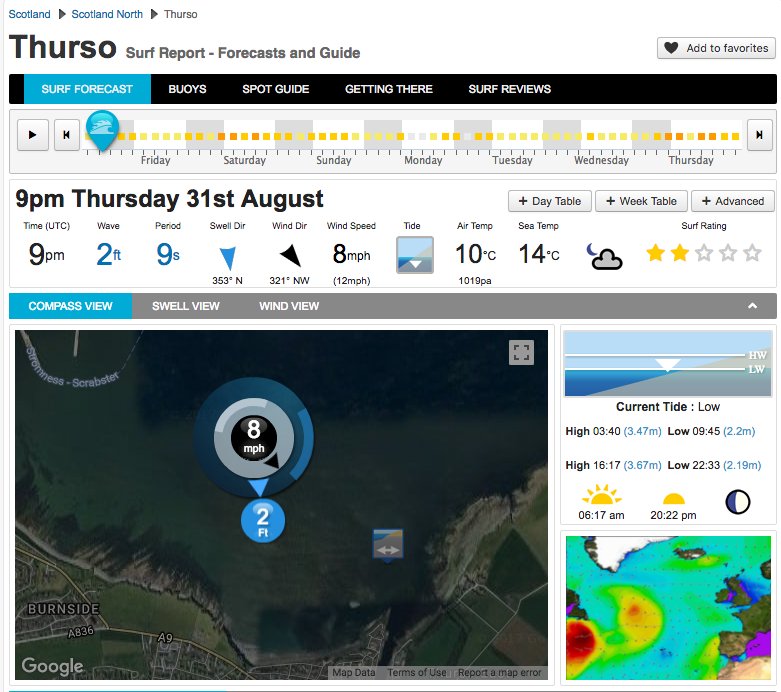Skip to end of forecast timeline
The height and width of the screenshot is (692, 781).
point(759,135)
